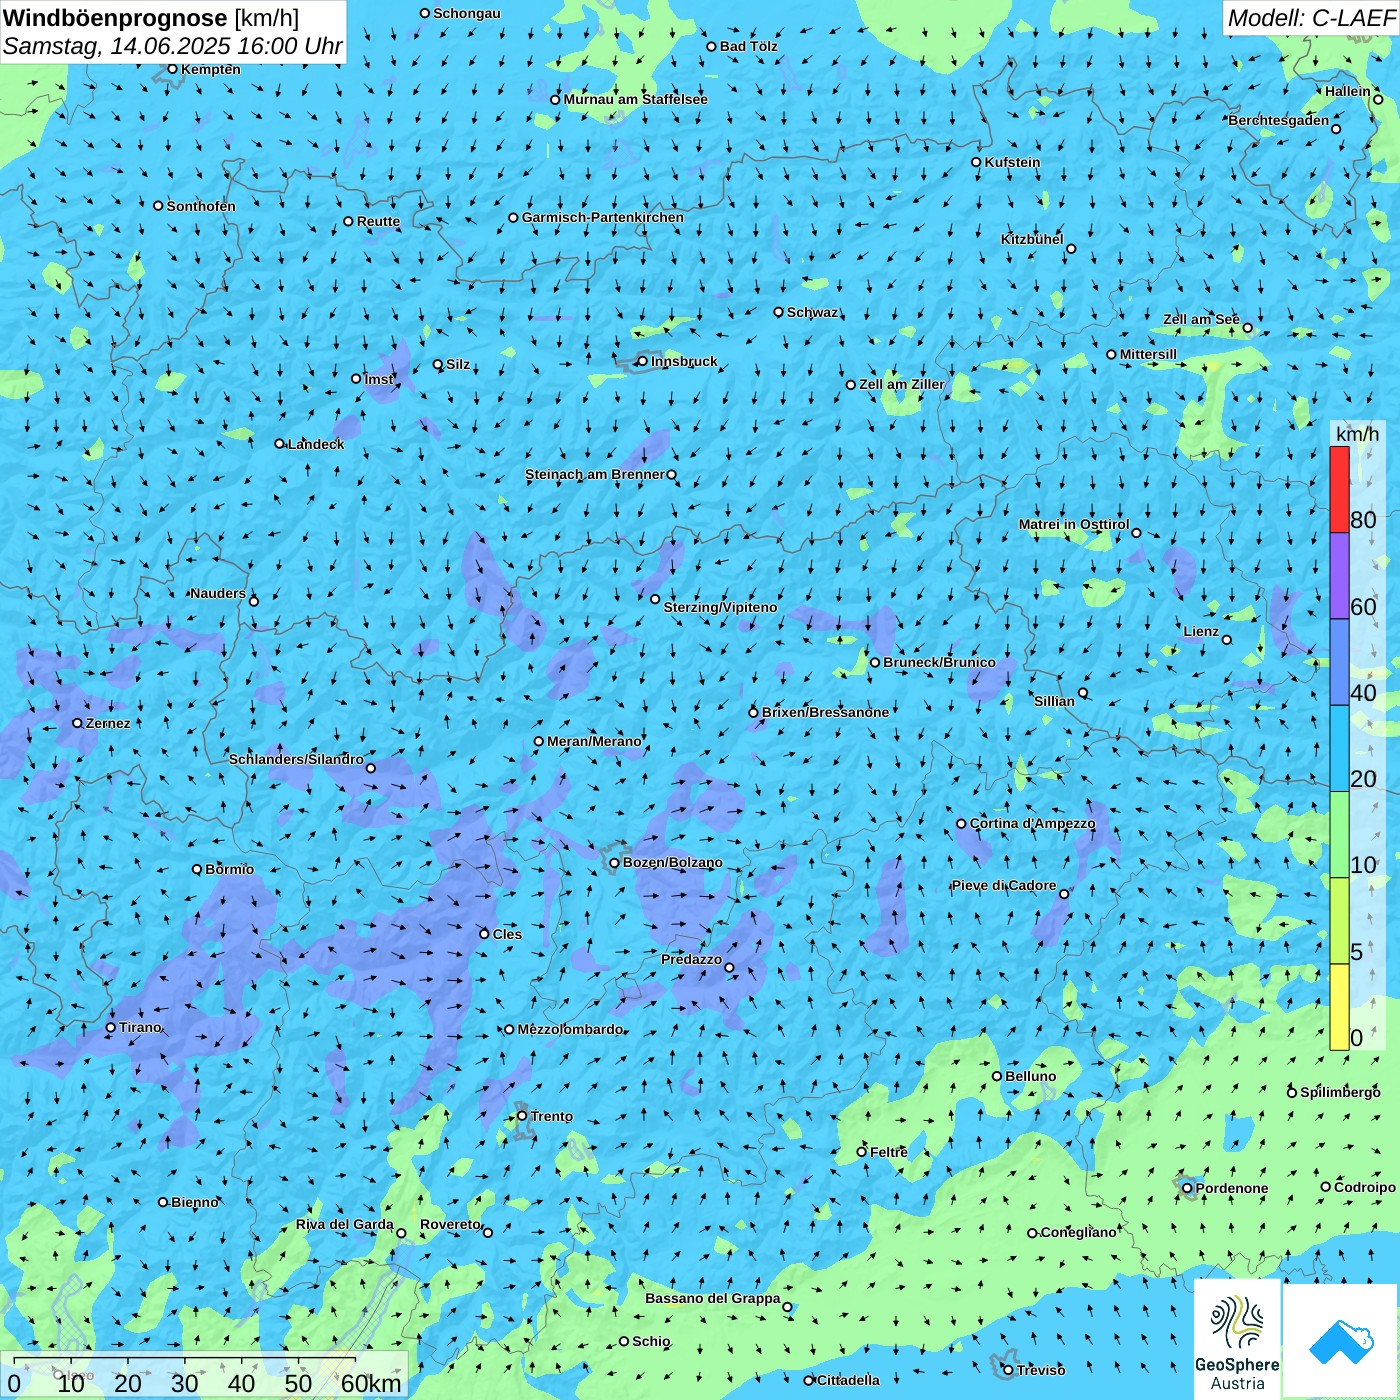Screen dimensions: 1400x1400
Task: Click the 'Predazzo' label
Action: click(x=691, y=959)
